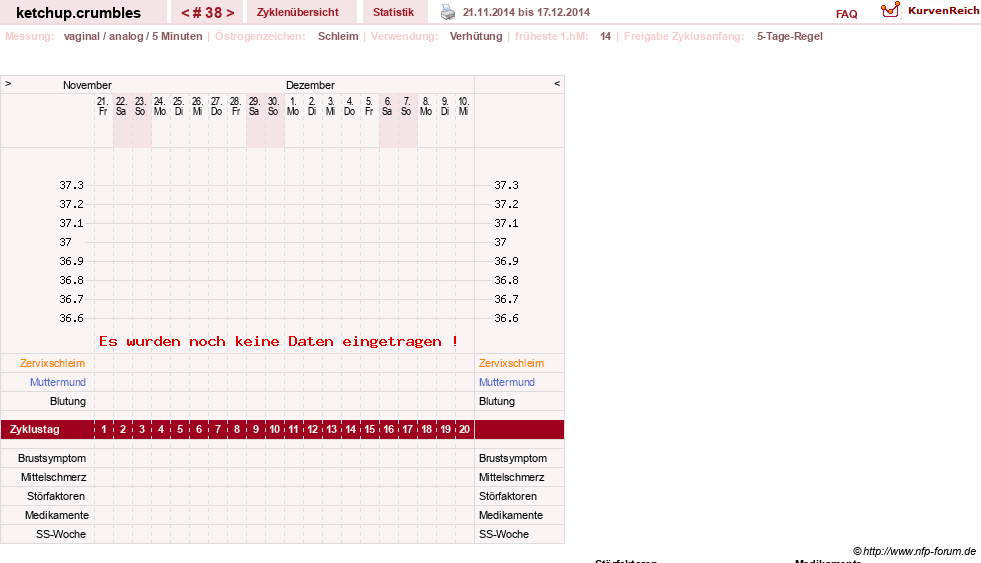Screen dimensions: 981x563
Task: Open the KurvenReich logo link
Action: [930, 11]
